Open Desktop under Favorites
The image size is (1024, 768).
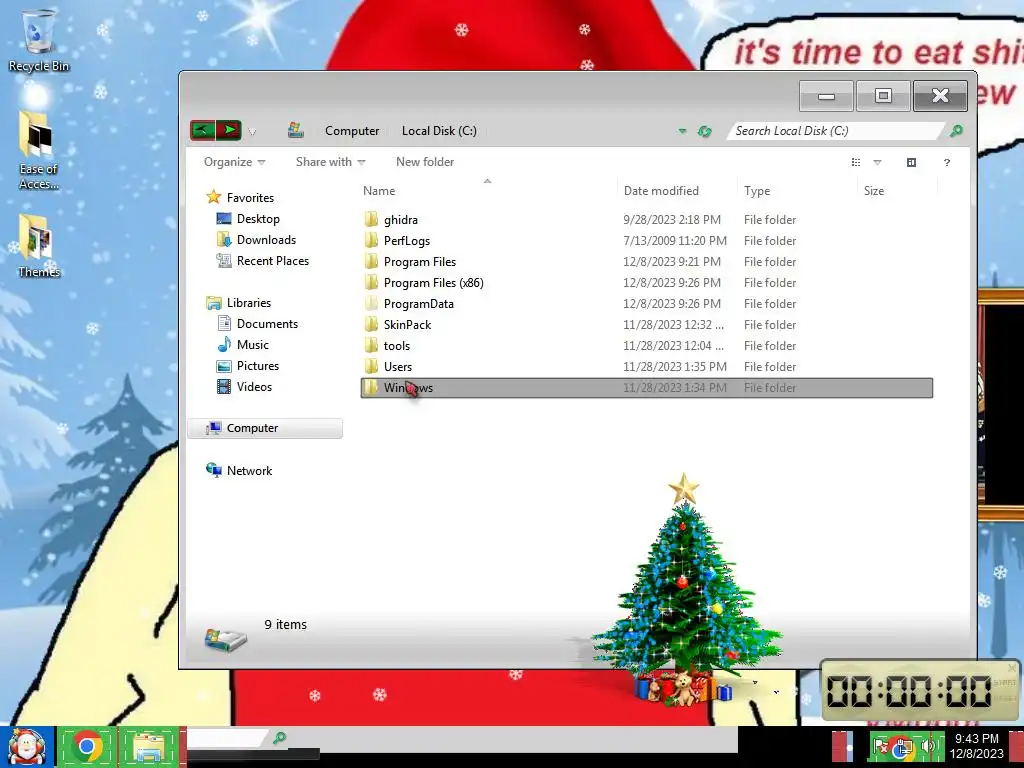pyautogui.click(x=258, y=219)
